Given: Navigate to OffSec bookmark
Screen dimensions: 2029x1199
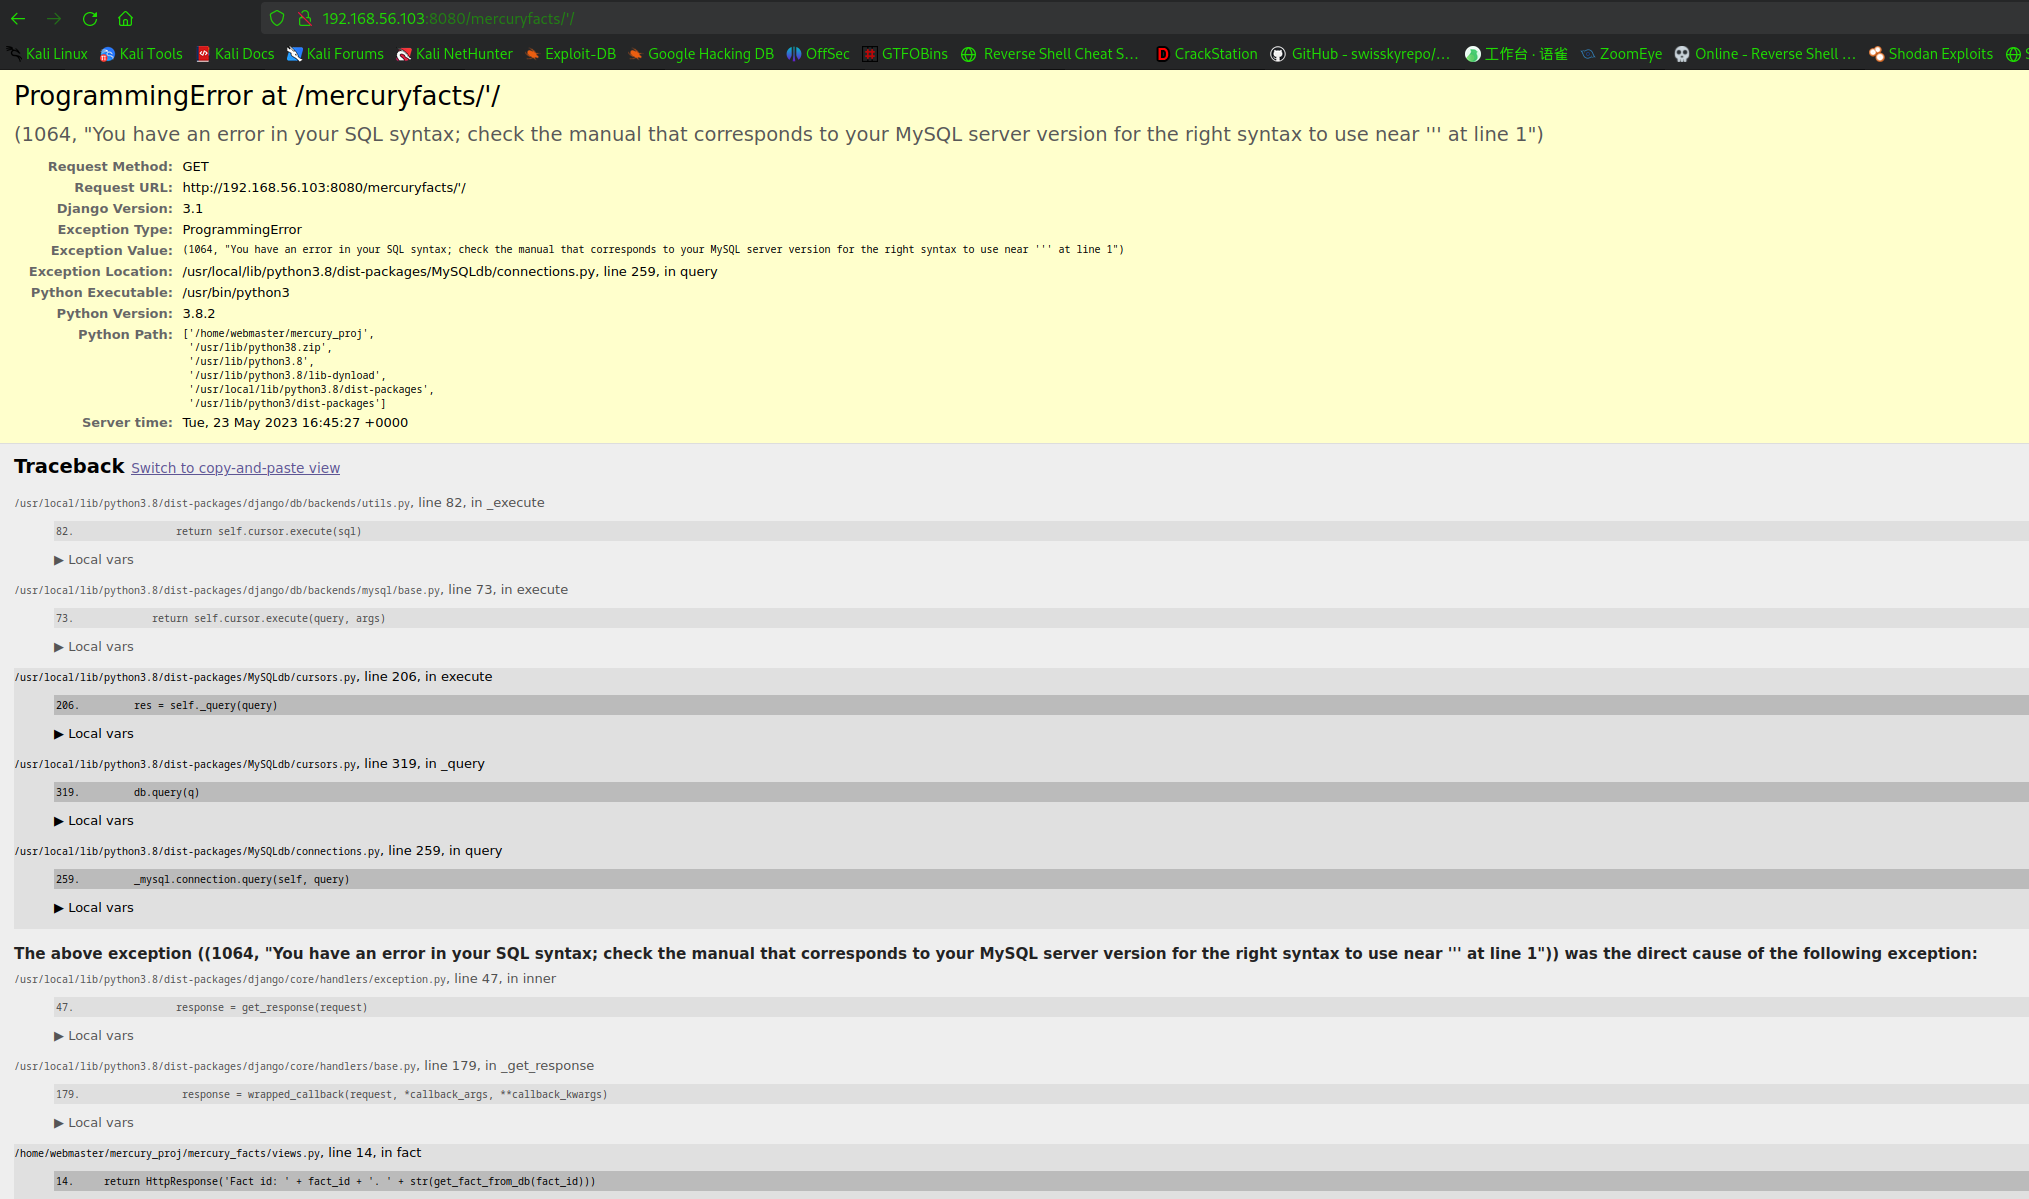Looking at the screenshot, I should click(819, 53).
